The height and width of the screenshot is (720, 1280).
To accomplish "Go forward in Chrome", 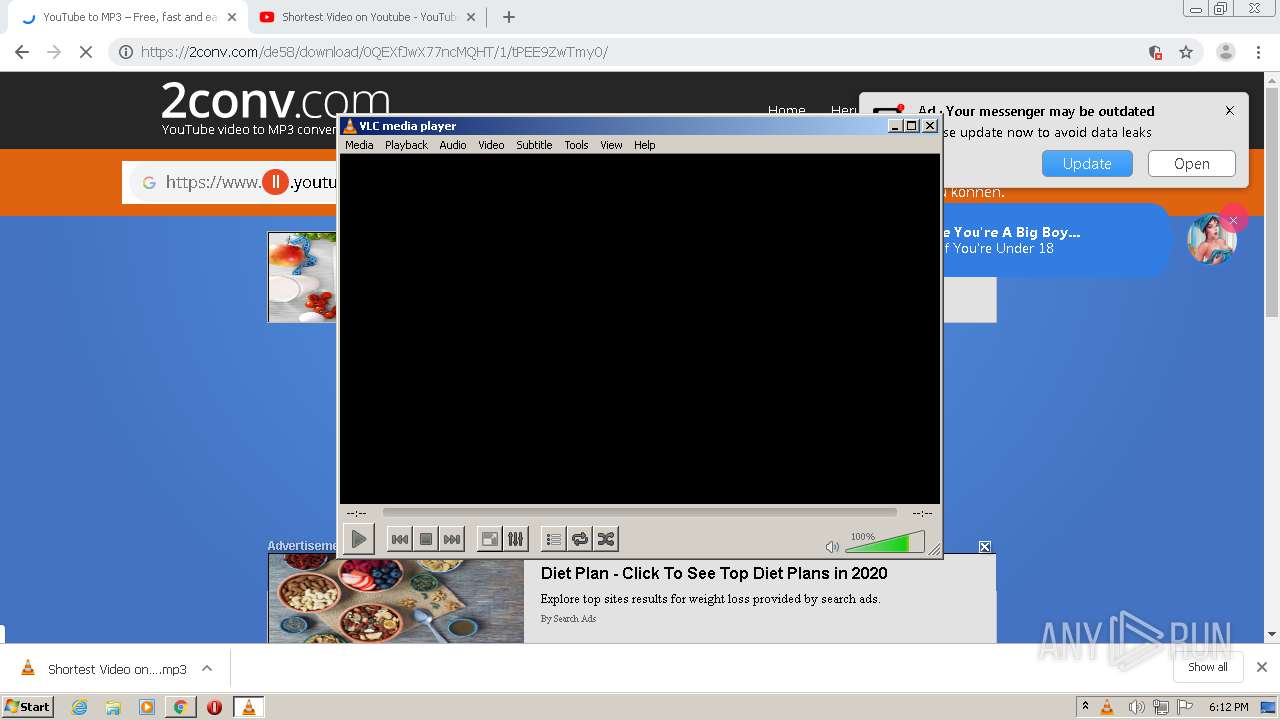I will pos(54,52).
